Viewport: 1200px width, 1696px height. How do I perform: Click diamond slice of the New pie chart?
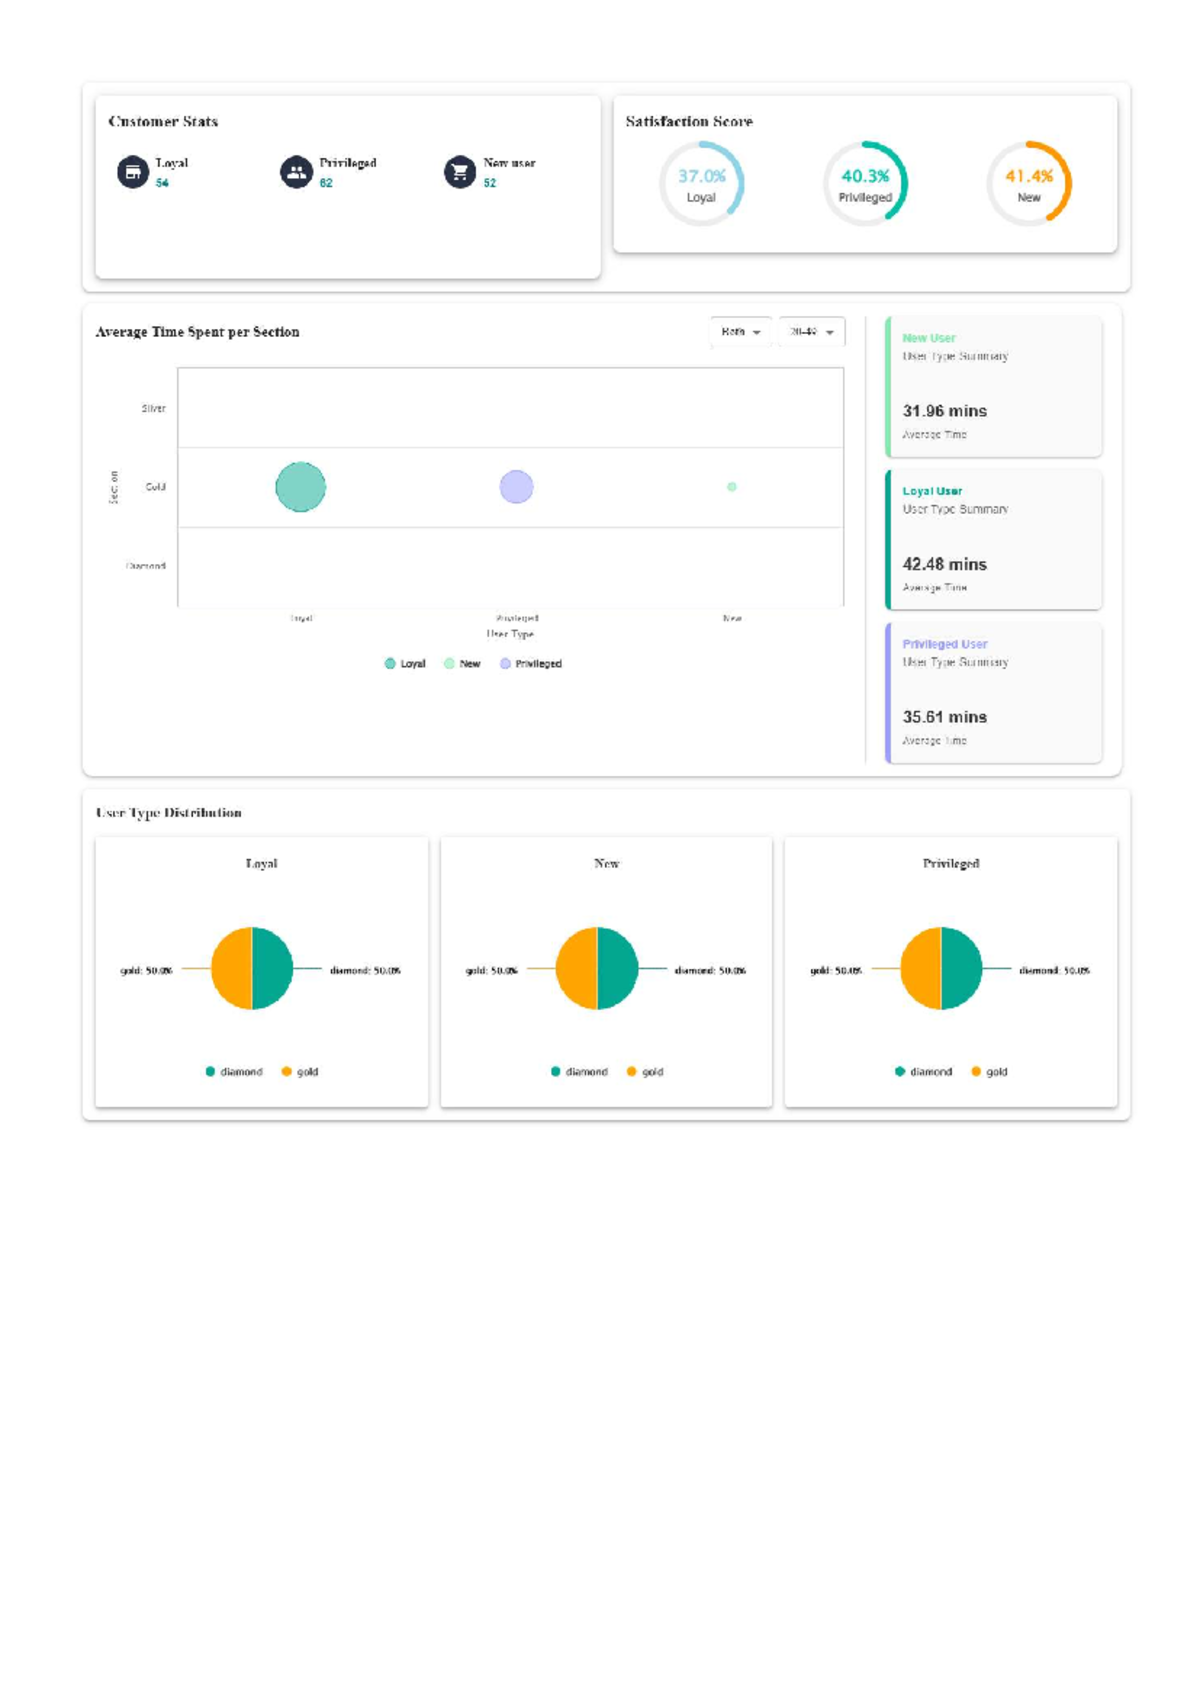click(618, 968)
